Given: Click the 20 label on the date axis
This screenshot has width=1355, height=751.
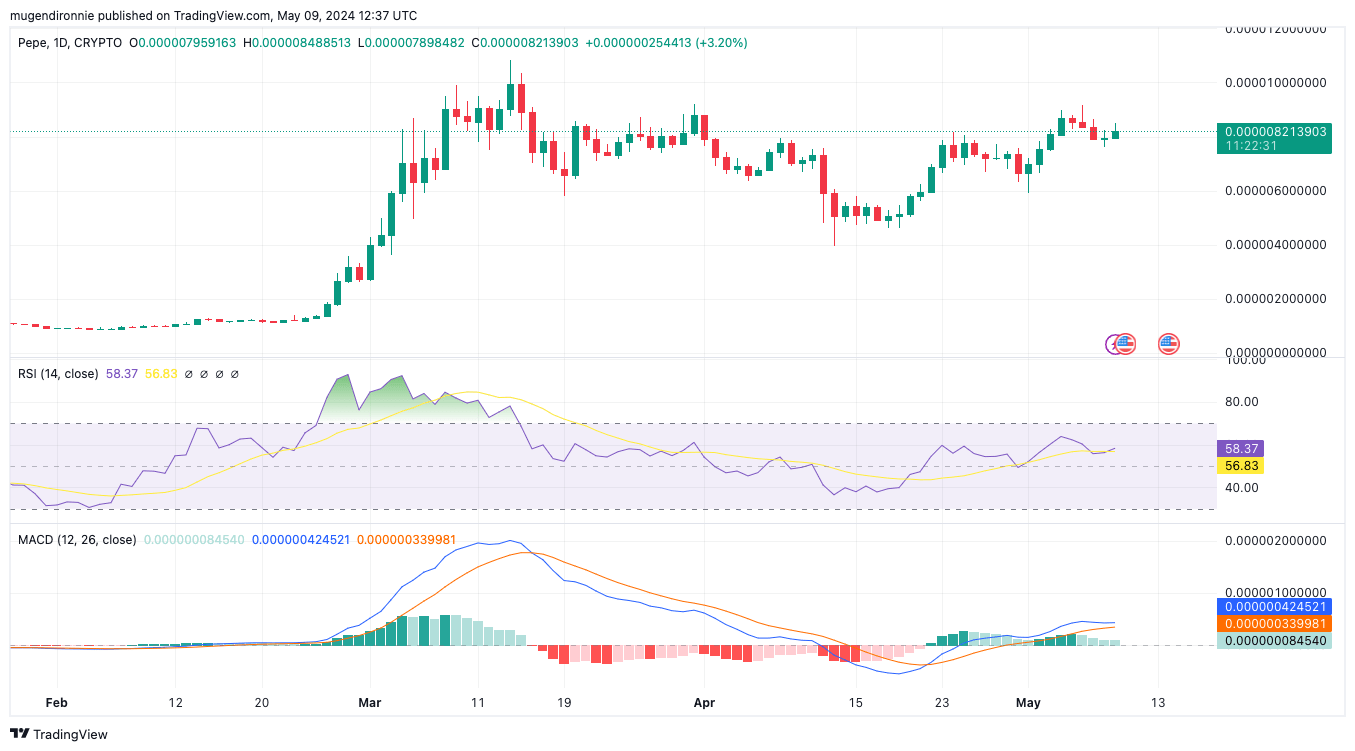Looking at the screenshot, I should coord(262,702).
